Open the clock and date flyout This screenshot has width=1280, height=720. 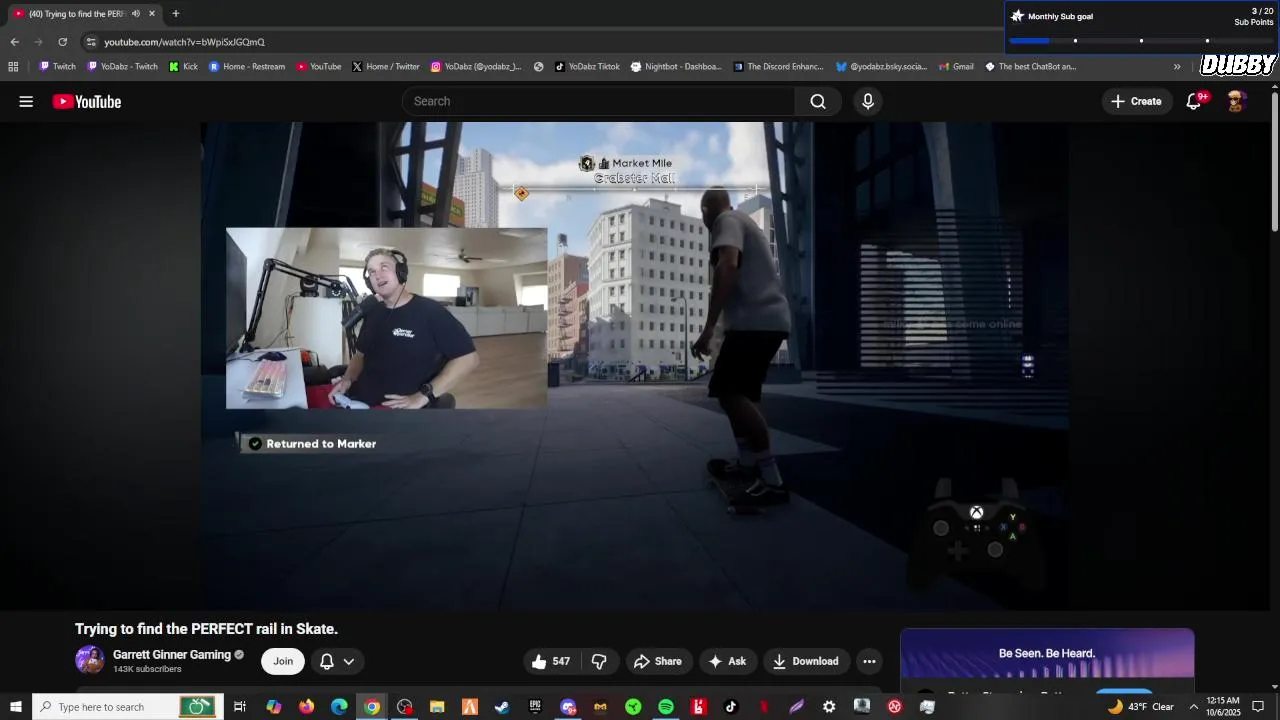1223,707
